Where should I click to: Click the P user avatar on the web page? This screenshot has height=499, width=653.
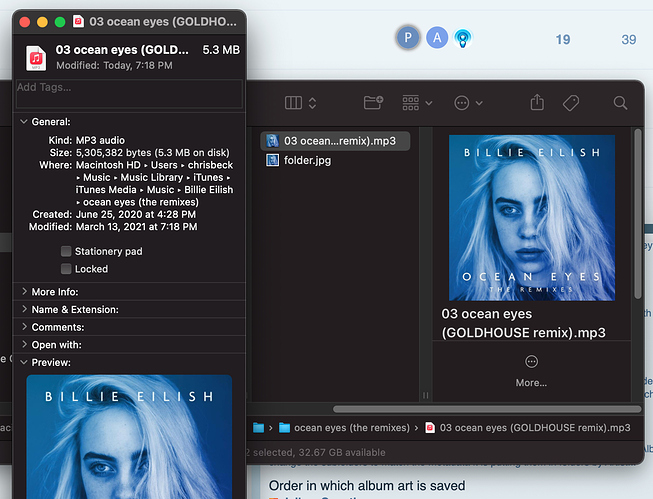408,37
